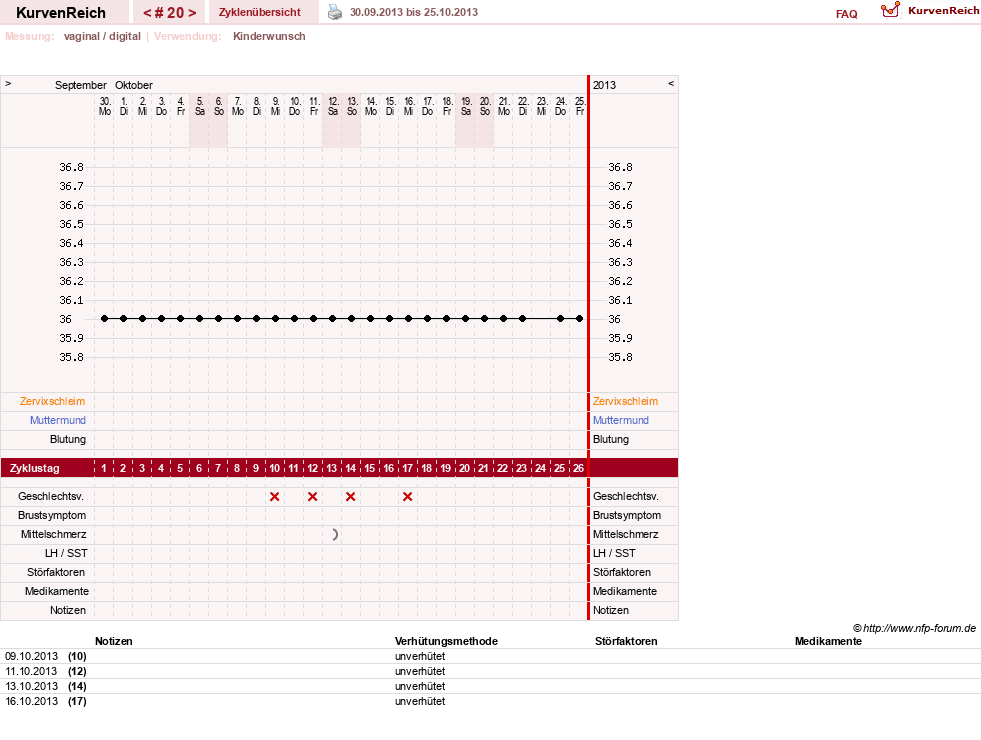Click the Medikamente column header below chart
Screen dimensions: 981x740
pyautogui.click(x=828, y=641)
